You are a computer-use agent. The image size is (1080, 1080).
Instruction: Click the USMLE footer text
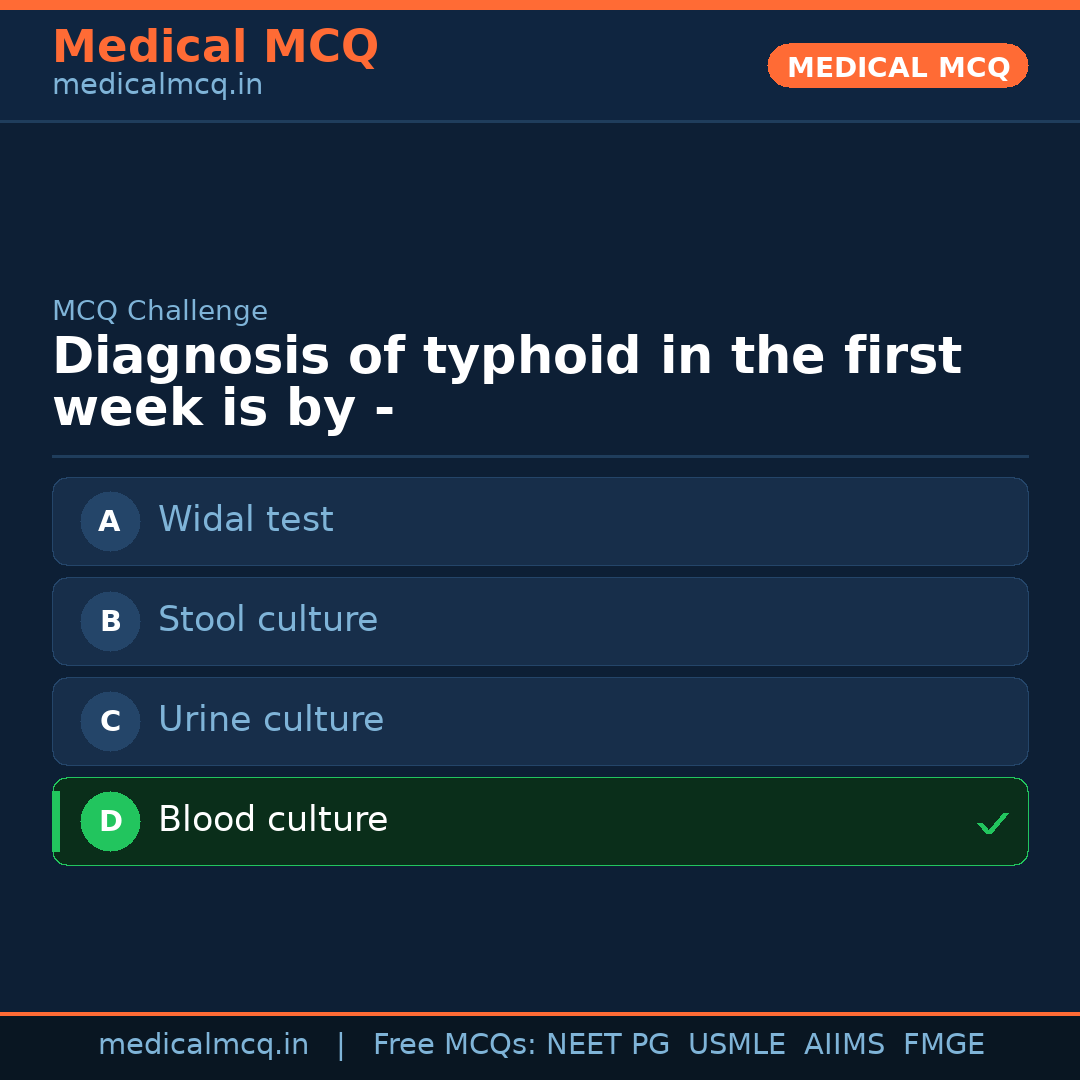(737, 1044)
